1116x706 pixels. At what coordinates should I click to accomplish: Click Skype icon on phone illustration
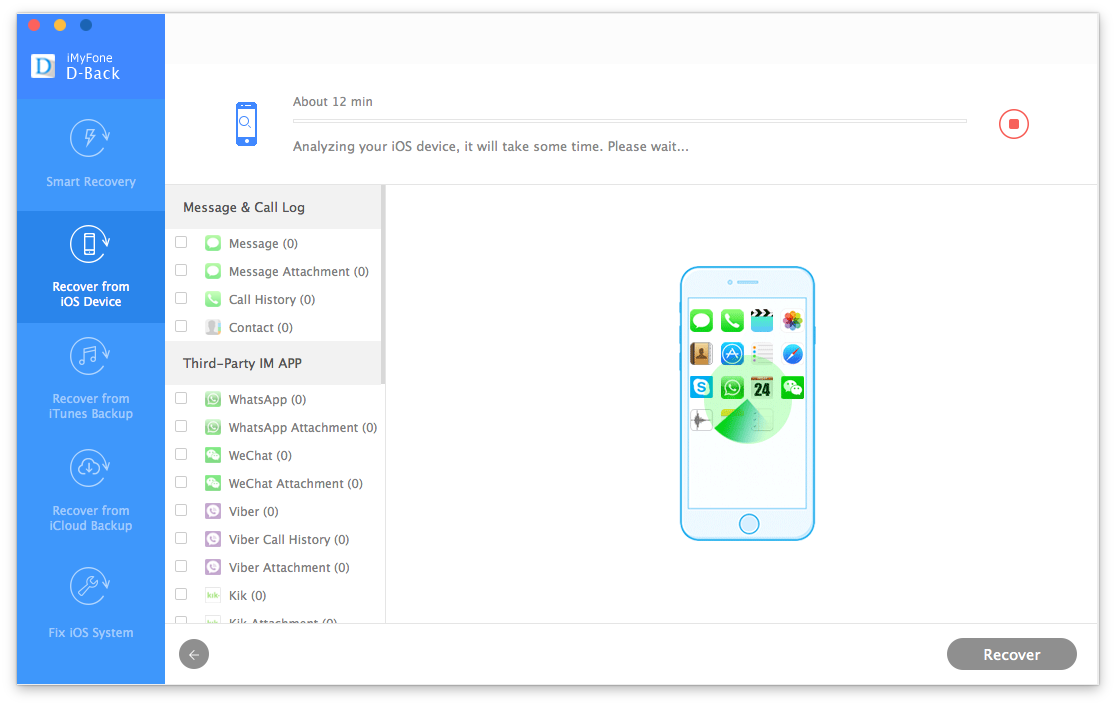click(x=701, y=387)
